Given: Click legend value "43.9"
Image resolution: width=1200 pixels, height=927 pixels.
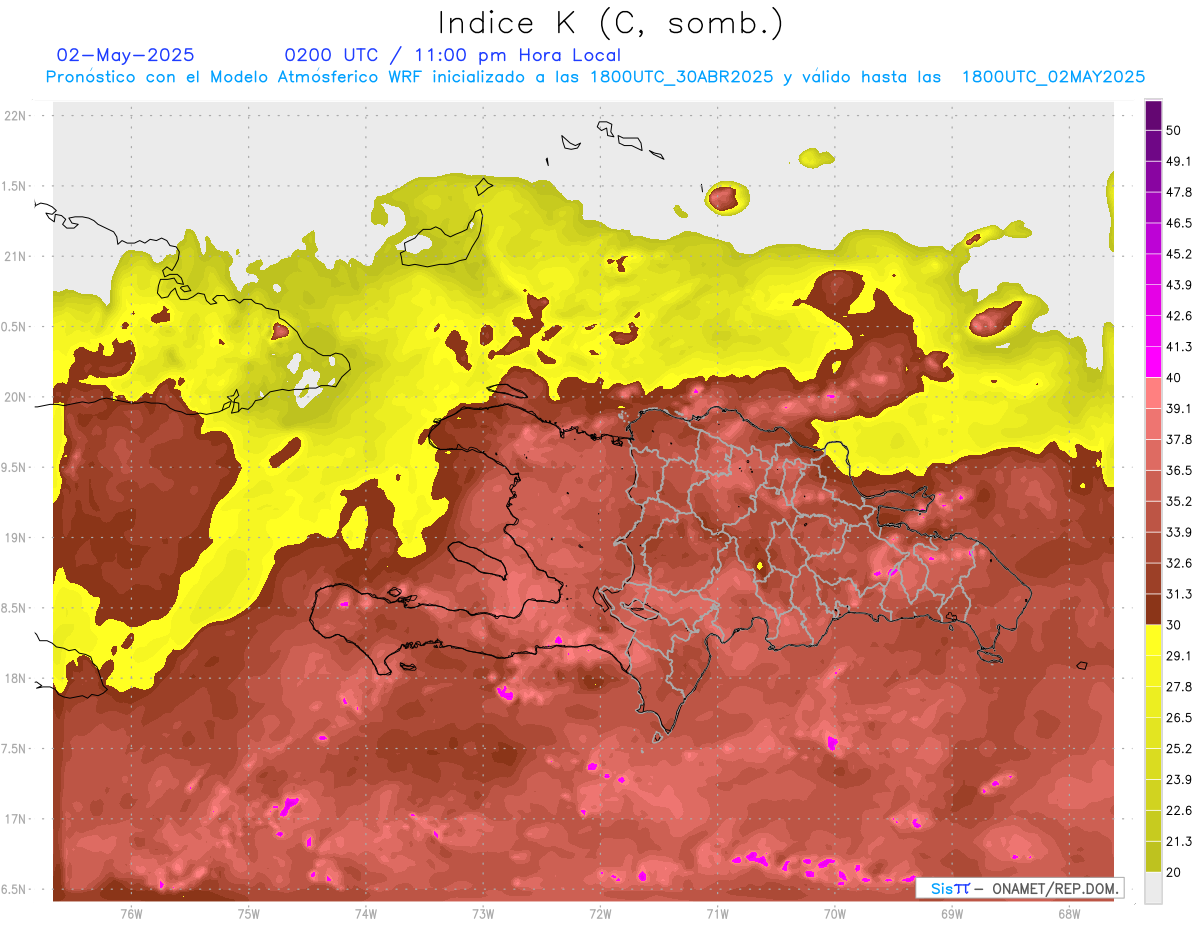Looking at the screenshot, I should point(1178,285).
